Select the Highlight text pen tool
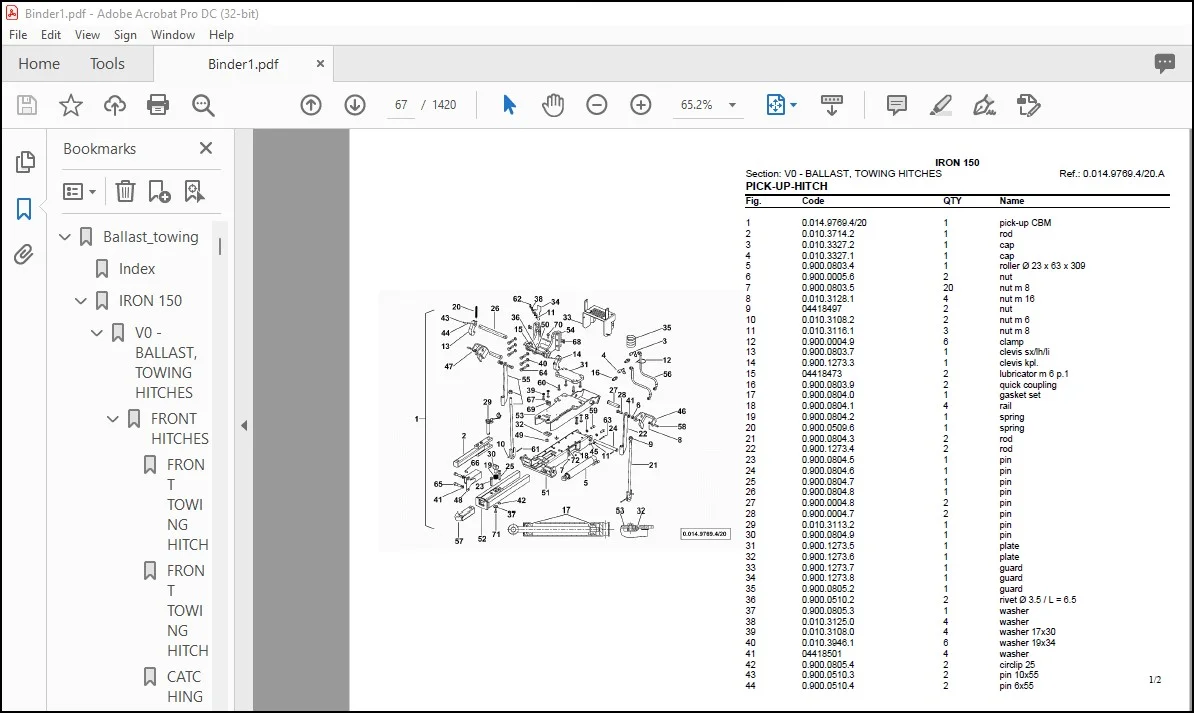The image size is (1194, 713). (941, 105)
